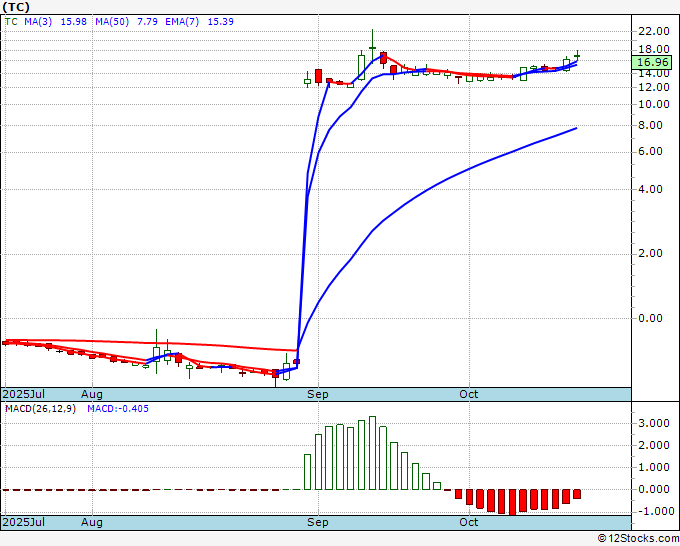Click the 3.000 MACD axis label
The height and width of the screenshot is (546, 680).
pyautogui.click(x=654, y=423)
